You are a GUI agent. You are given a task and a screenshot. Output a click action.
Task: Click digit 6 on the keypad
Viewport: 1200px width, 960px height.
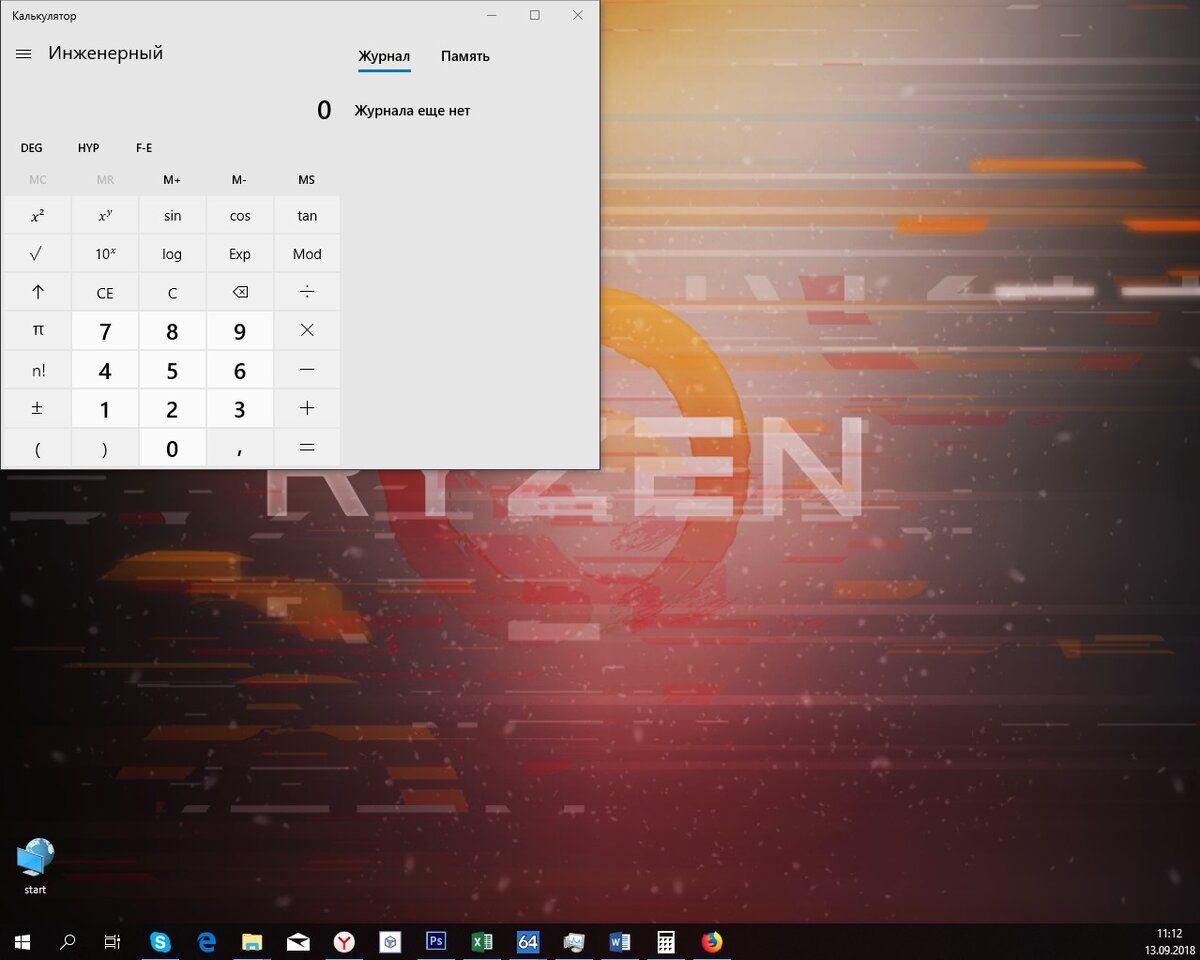pyautogui.click(x=240, y=370)
